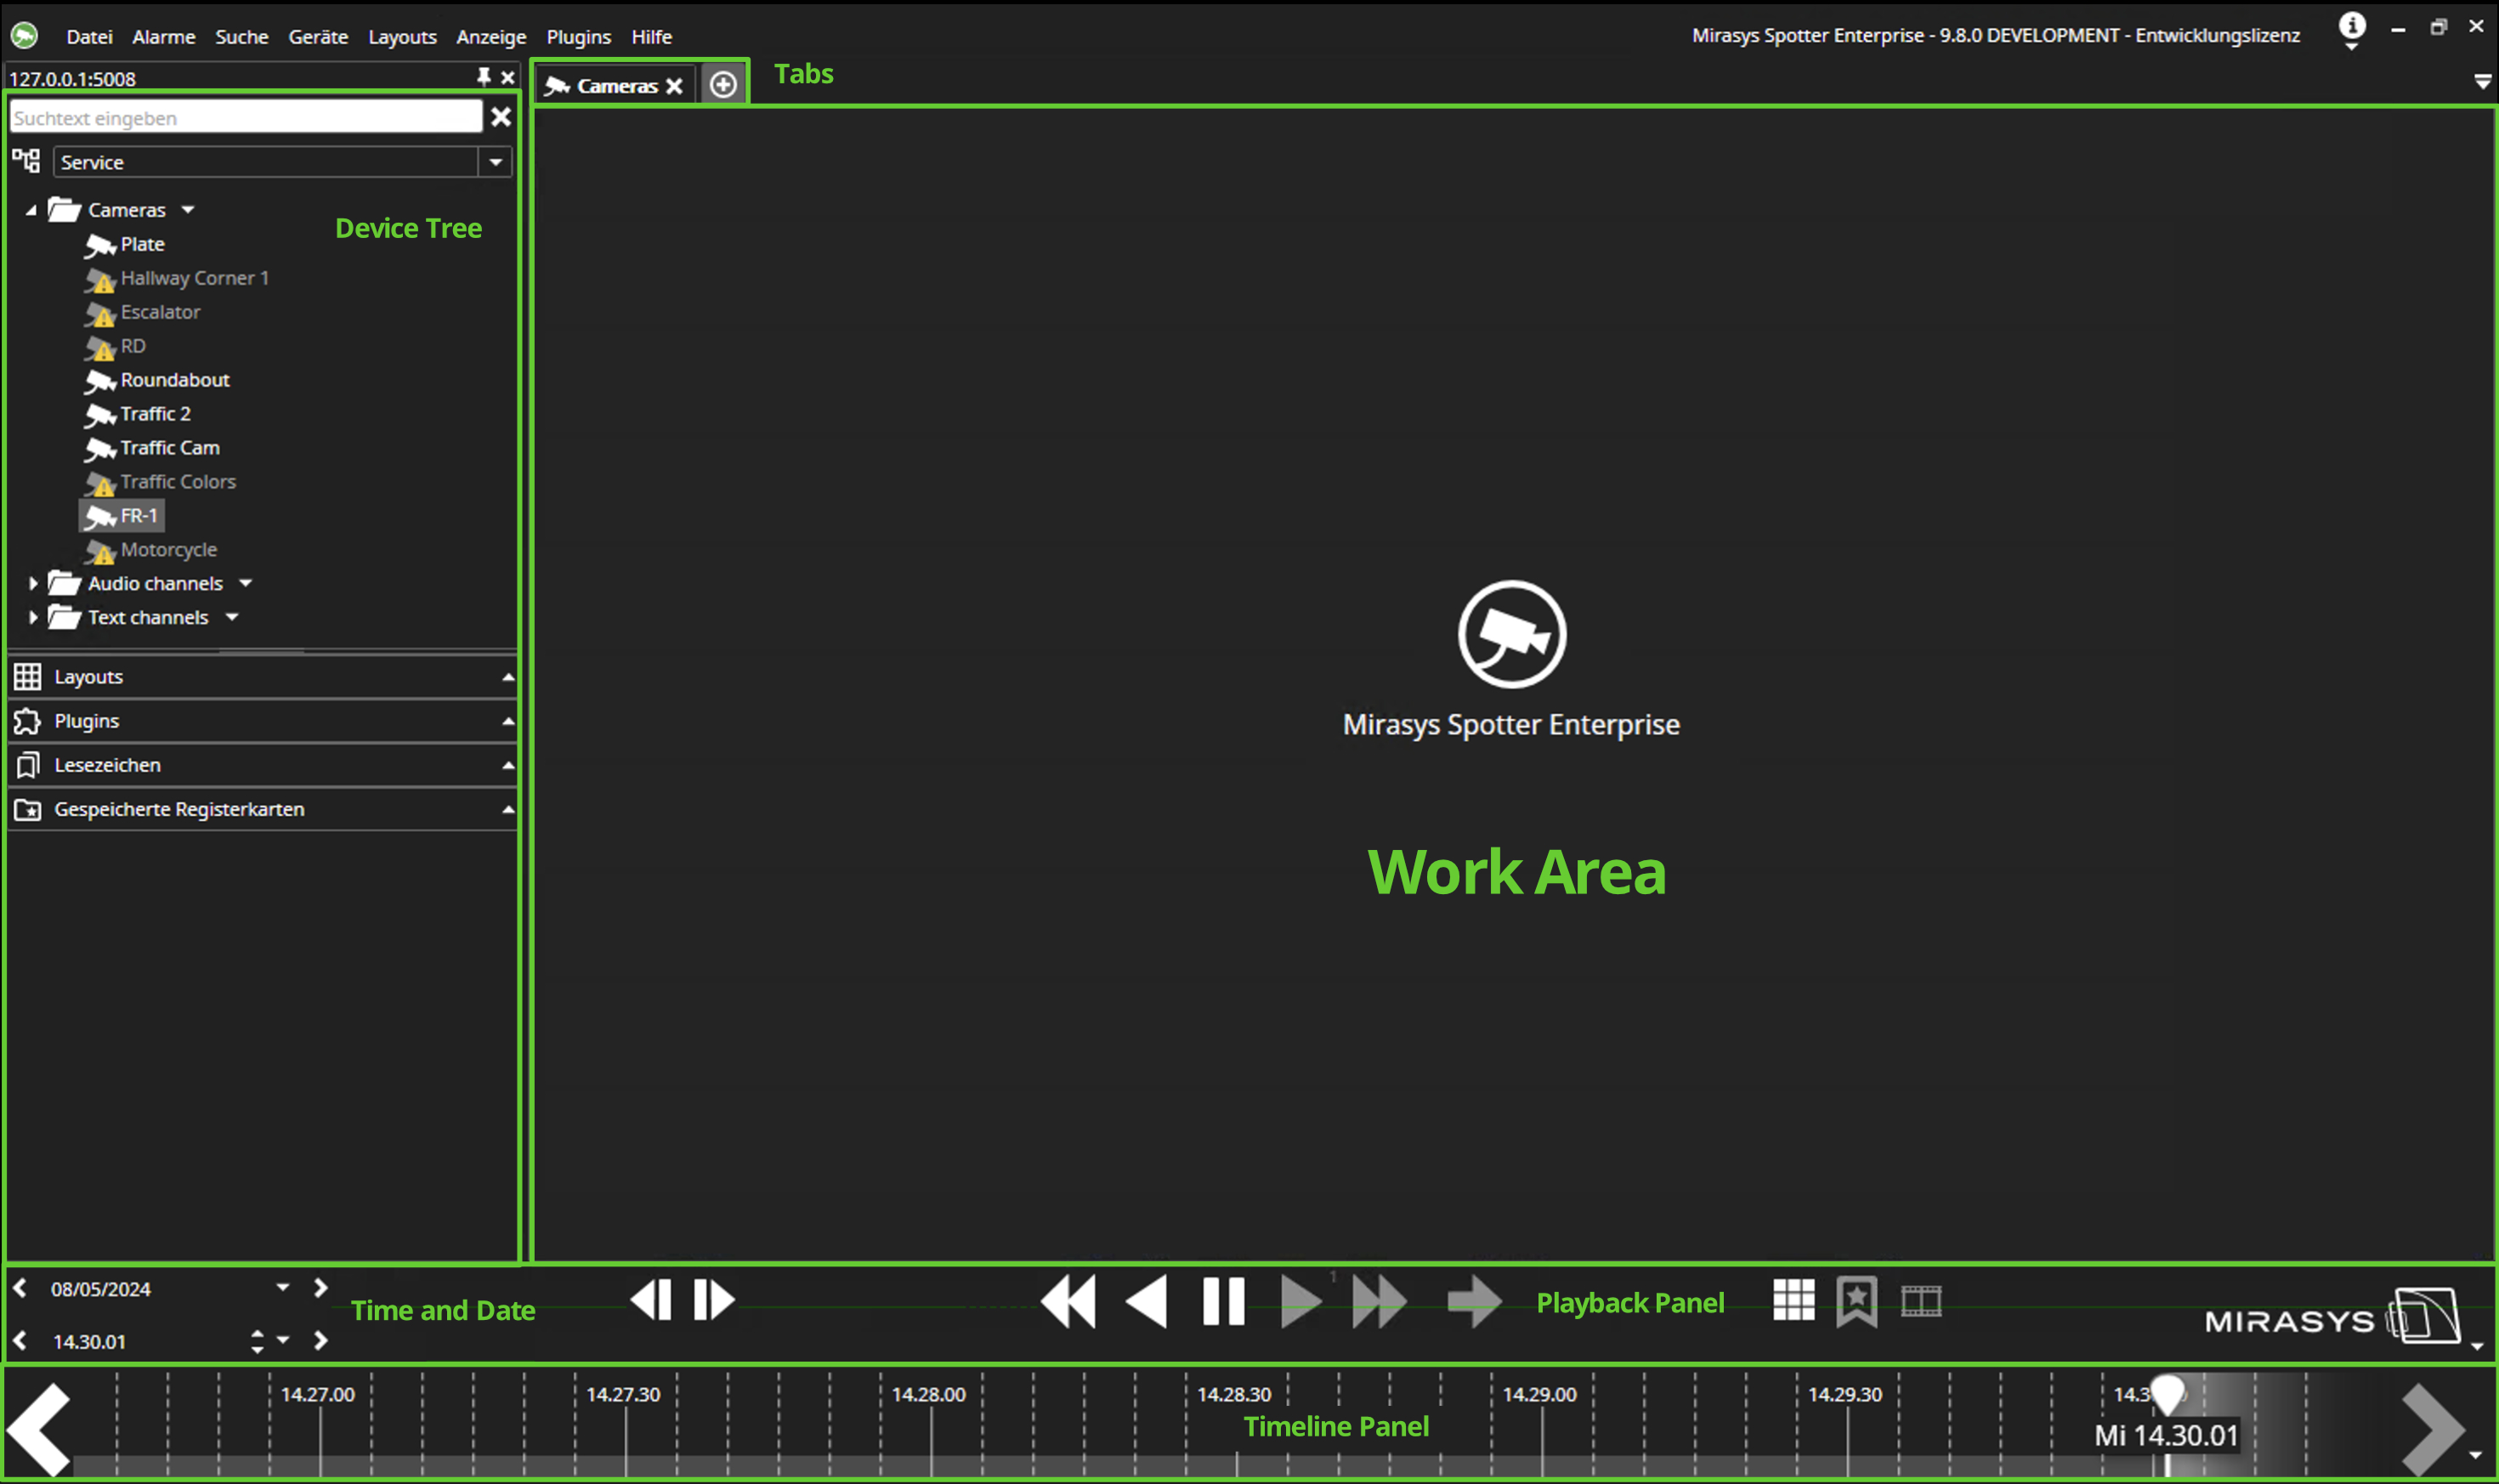Pin the device tree panel
This screenshot has height=1484, width=2499.
click(484, 77)
